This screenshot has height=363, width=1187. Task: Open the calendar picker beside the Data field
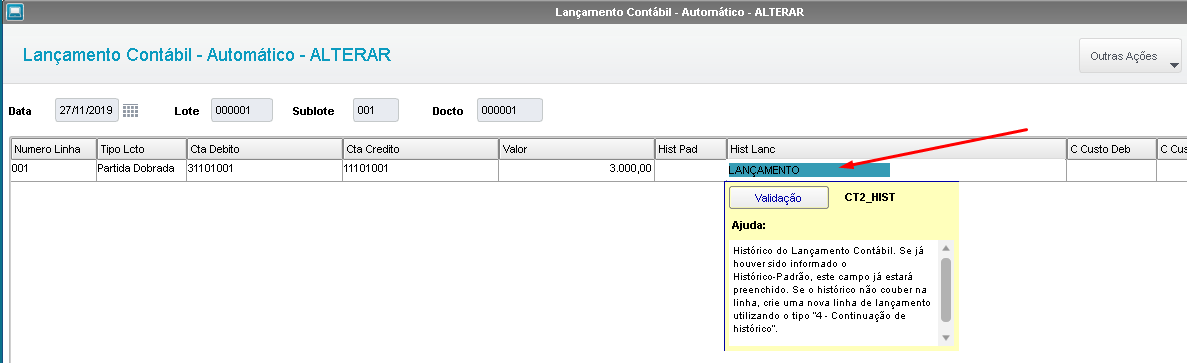130,110
